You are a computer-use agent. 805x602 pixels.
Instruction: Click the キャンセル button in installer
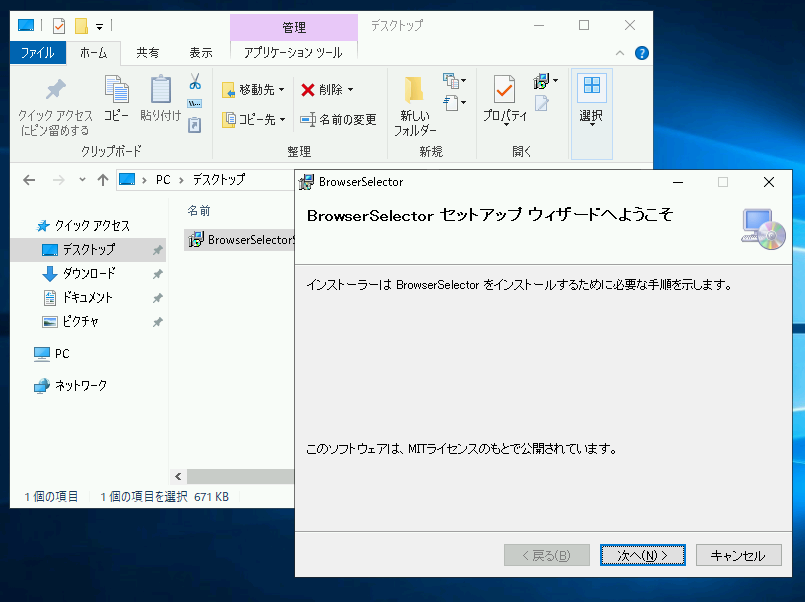(738, 555)
